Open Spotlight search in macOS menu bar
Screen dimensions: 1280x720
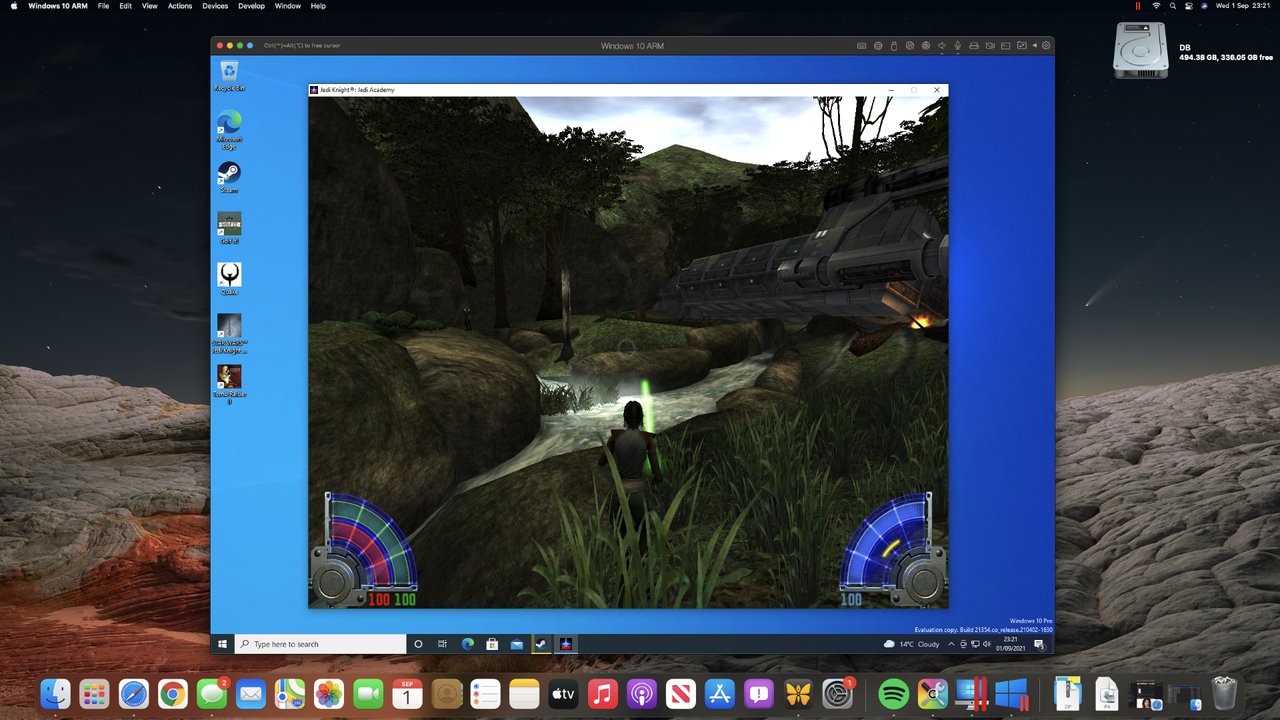1173,6
